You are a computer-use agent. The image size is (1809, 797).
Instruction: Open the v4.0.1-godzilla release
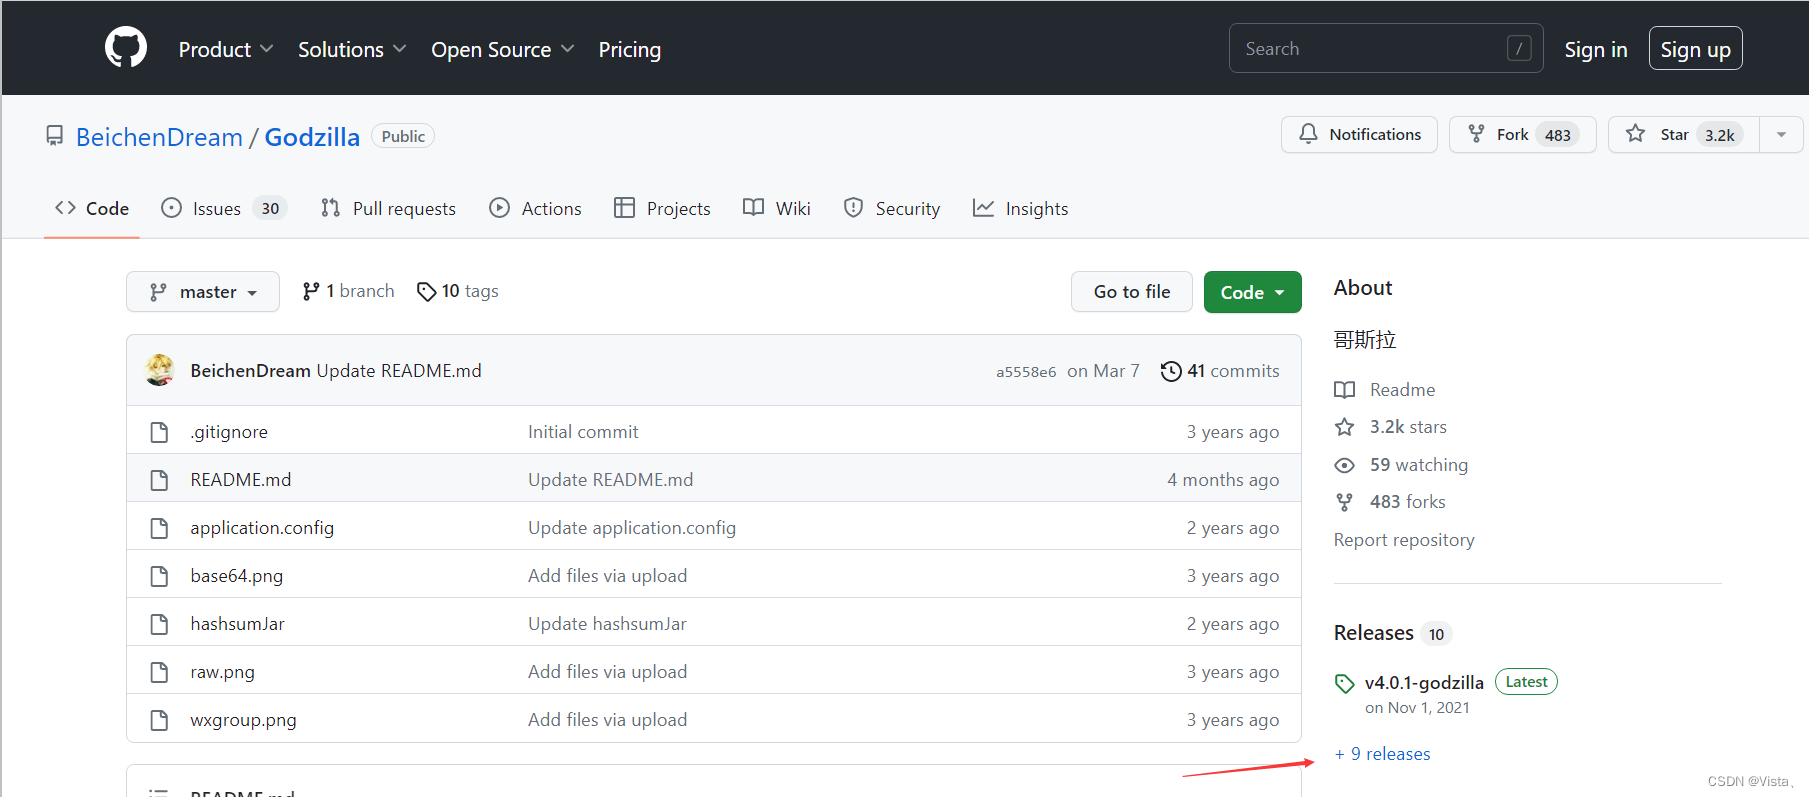[x=1424, y=683]
